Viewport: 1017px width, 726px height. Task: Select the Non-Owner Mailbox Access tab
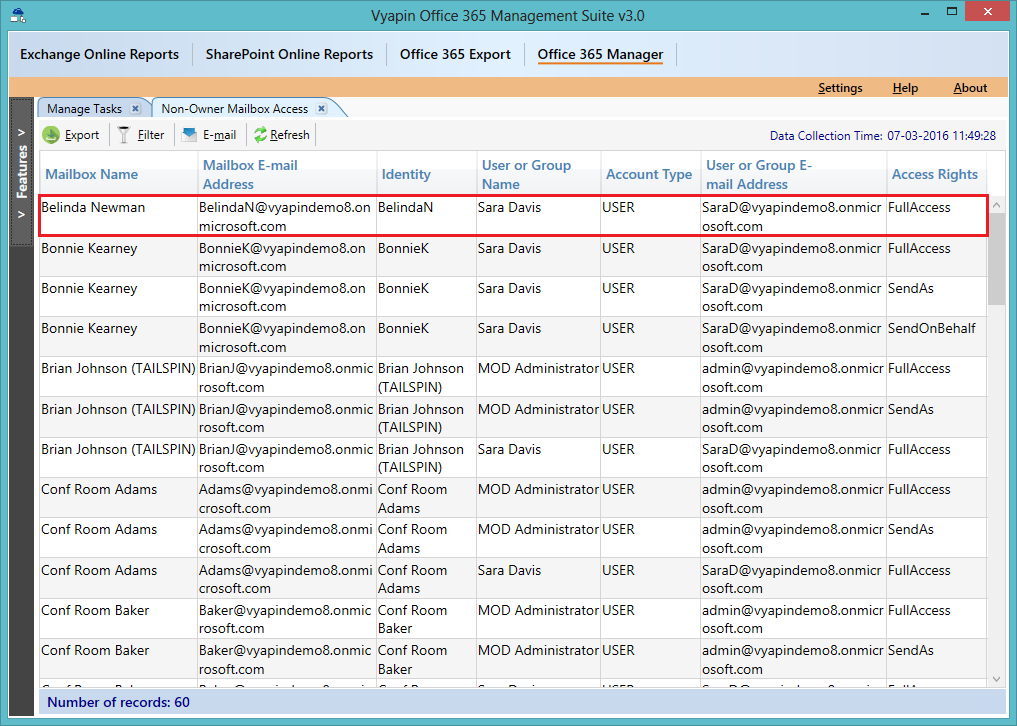234,108
